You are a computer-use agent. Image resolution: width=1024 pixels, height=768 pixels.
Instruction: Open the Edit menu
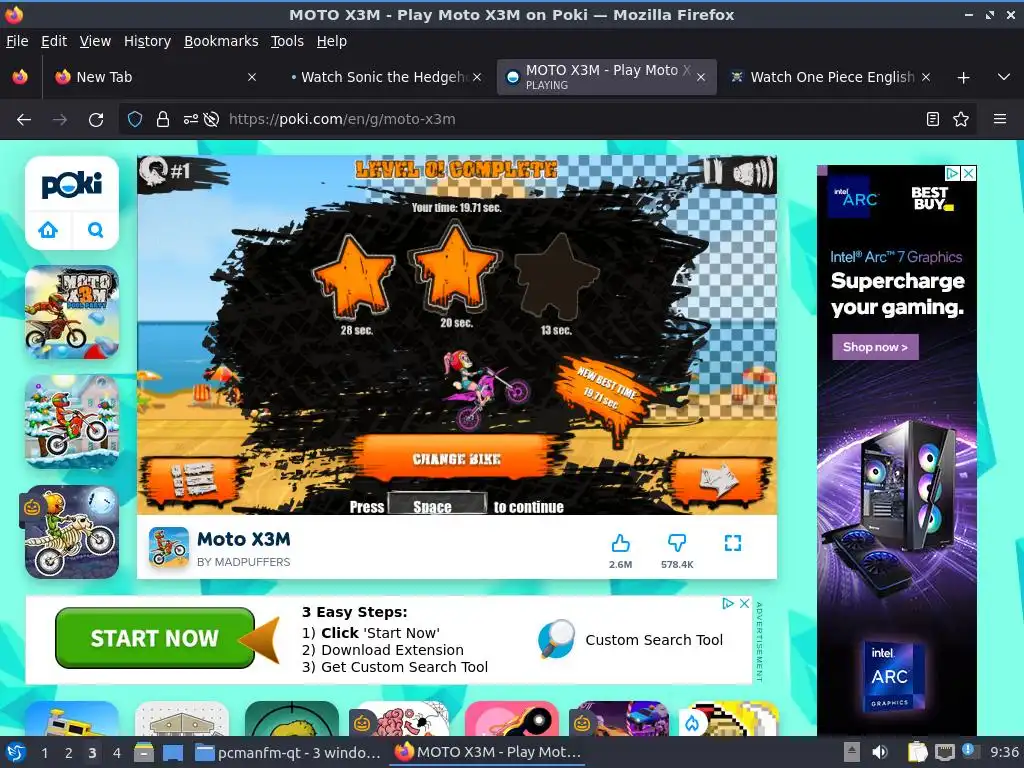[54, 41]
